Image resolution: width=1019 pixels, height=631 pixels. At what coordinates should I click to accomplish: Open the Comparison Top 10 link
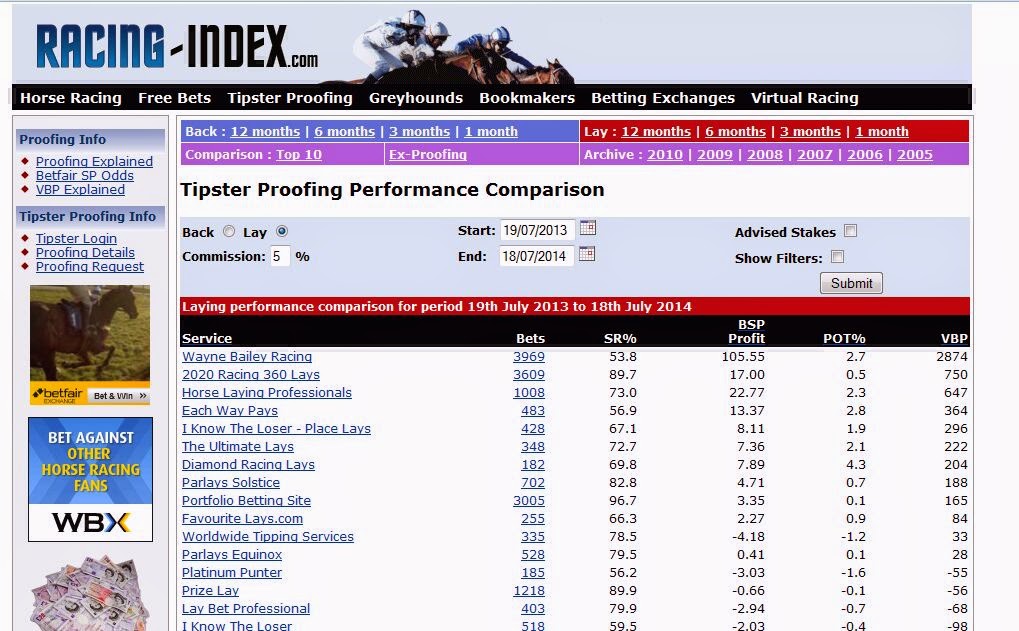[x=299, y=155]
